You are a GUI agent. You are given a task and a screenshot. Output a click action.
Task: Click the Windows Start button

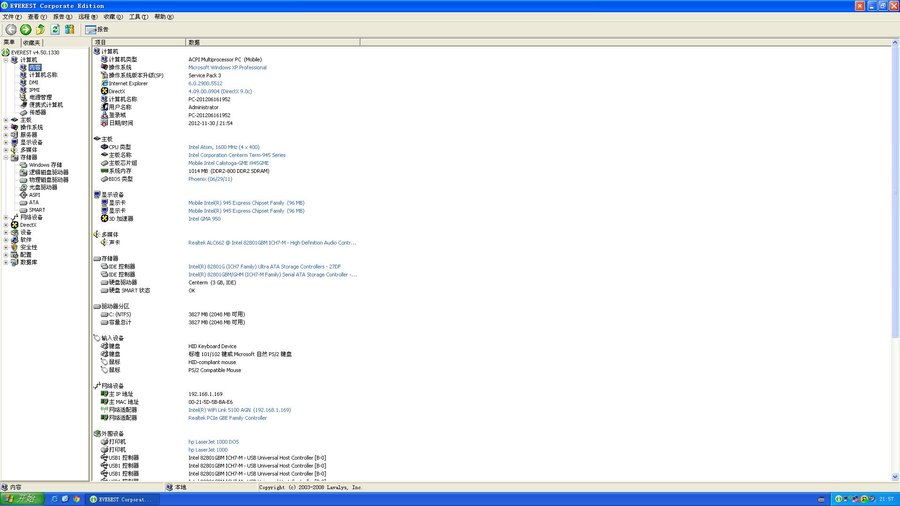tap(19, 498)
